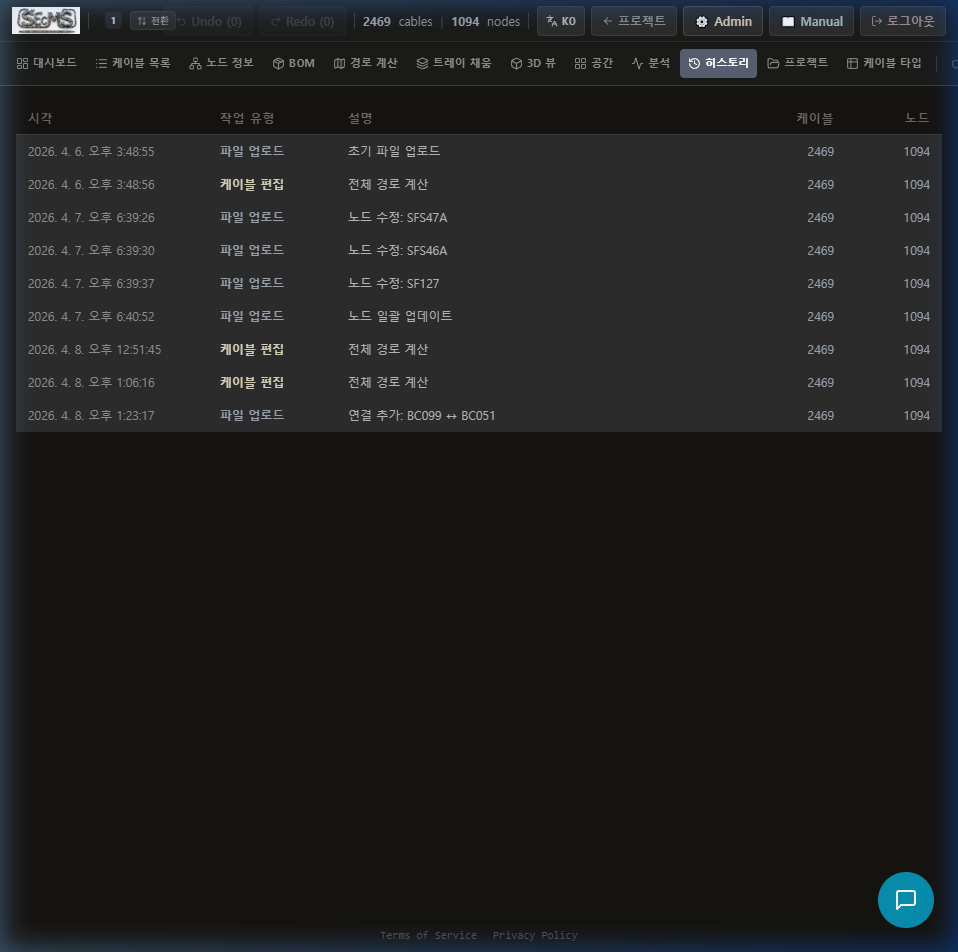Select the 12:51:45 history entry
Image resolution: width=958 pixels, height=952 pixels.
pos(478,349)
